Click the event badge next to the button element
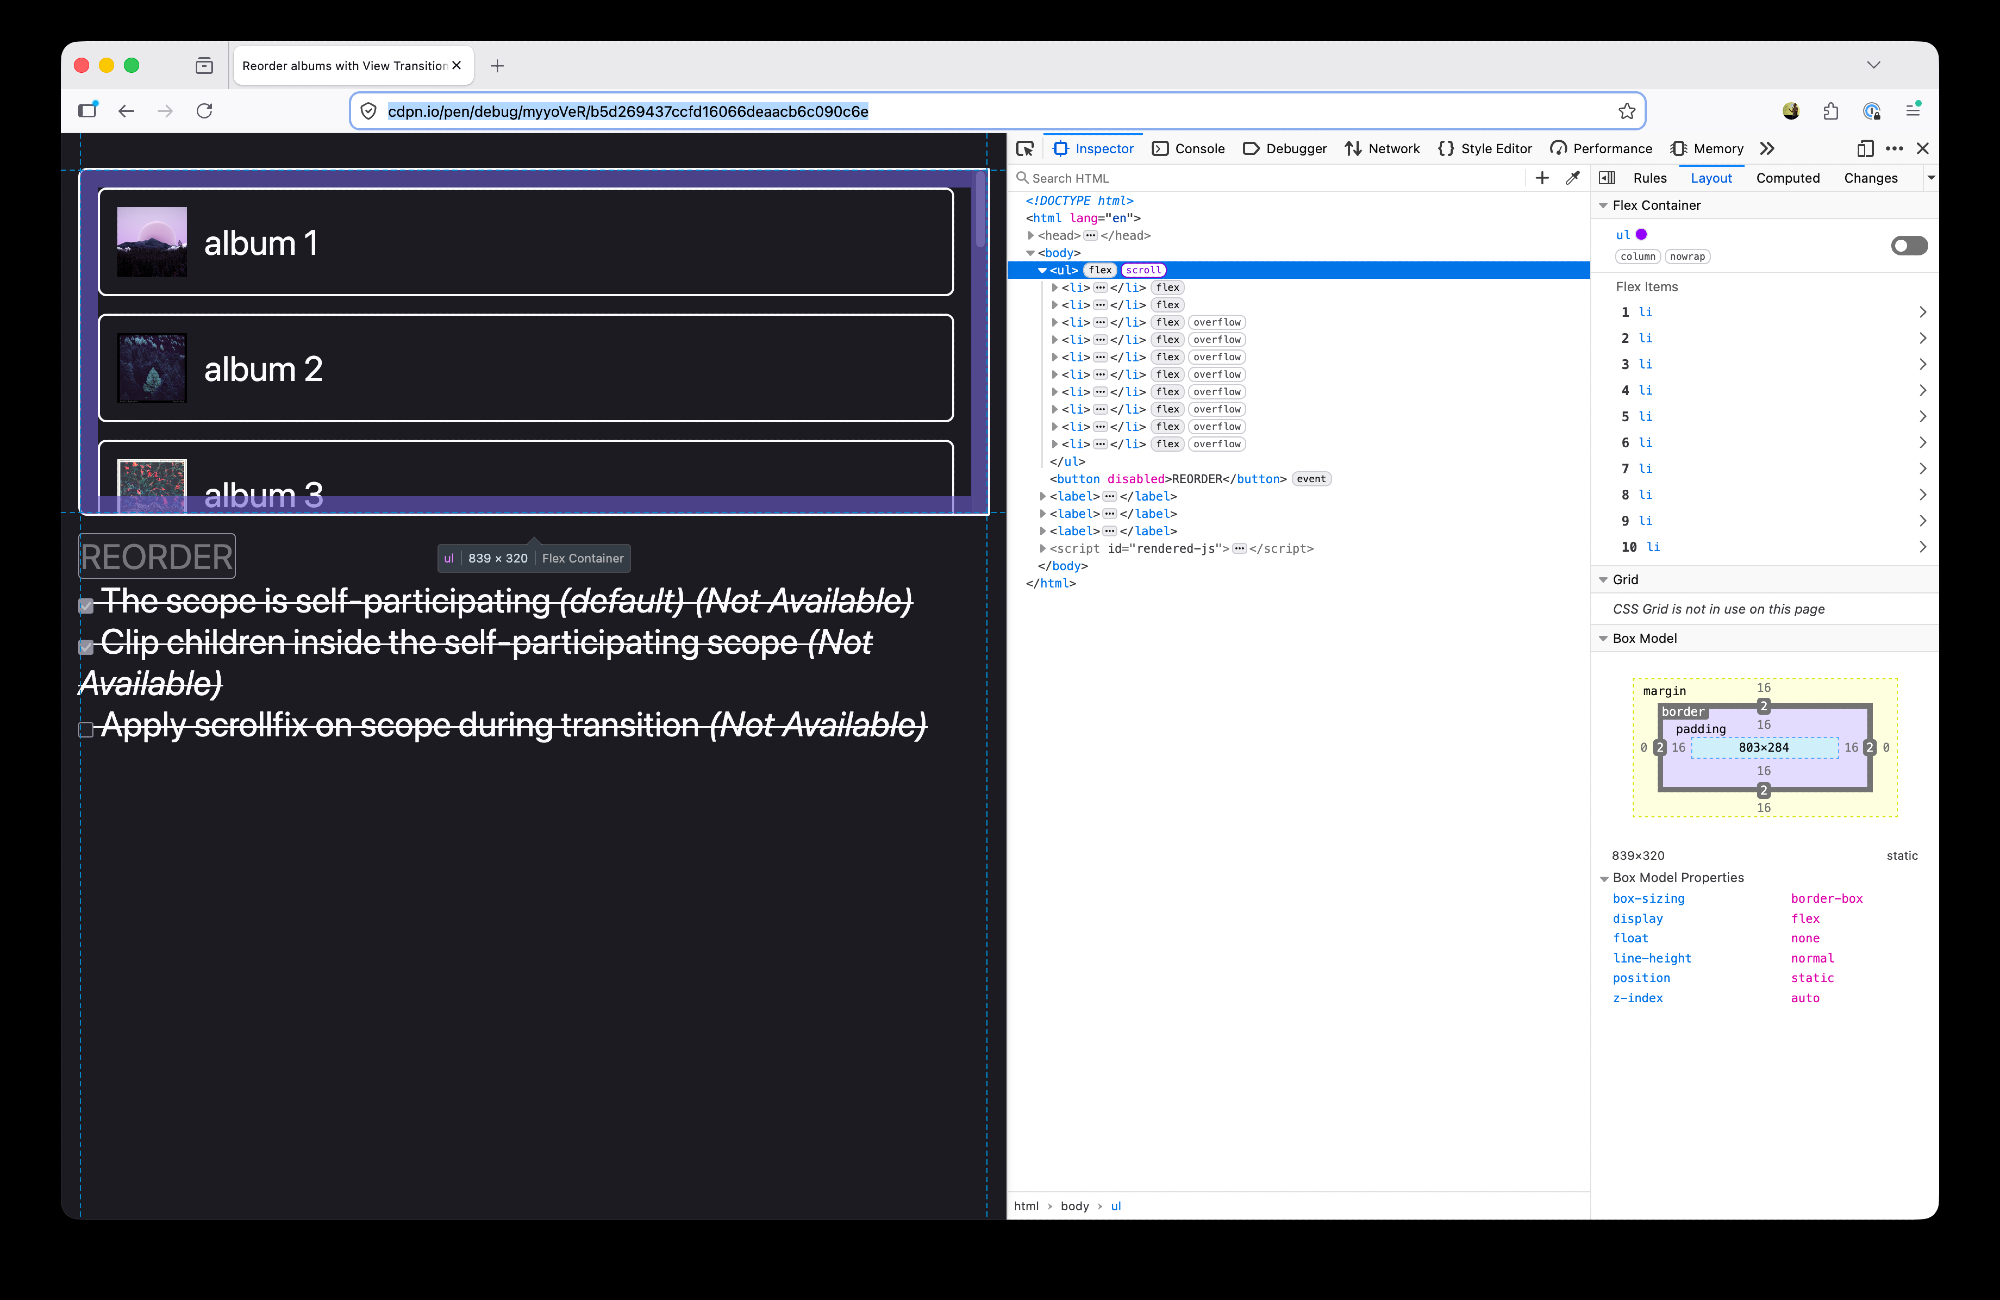Viewport: 2000px width, 1300px height. tap(1311, 479)
